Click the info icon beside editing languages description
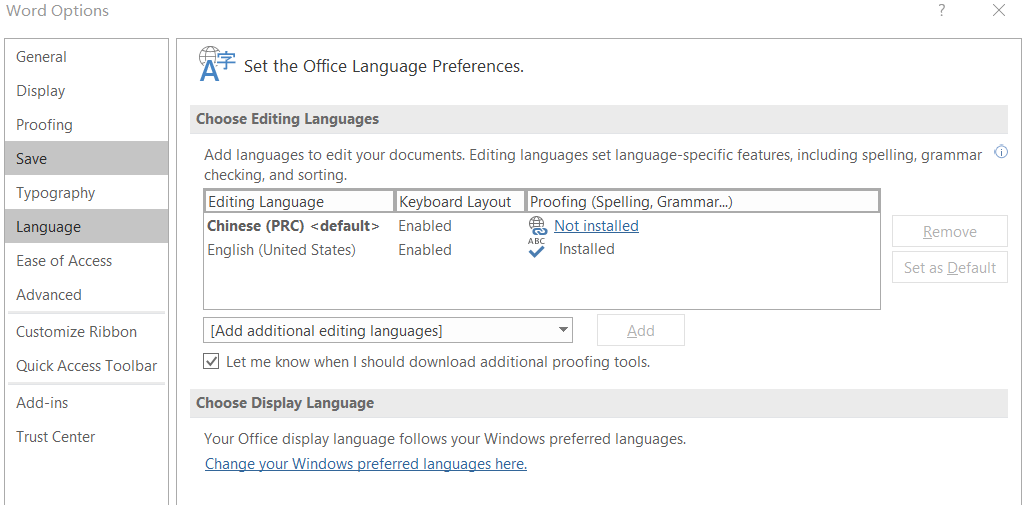 (x=1000, y=153)
